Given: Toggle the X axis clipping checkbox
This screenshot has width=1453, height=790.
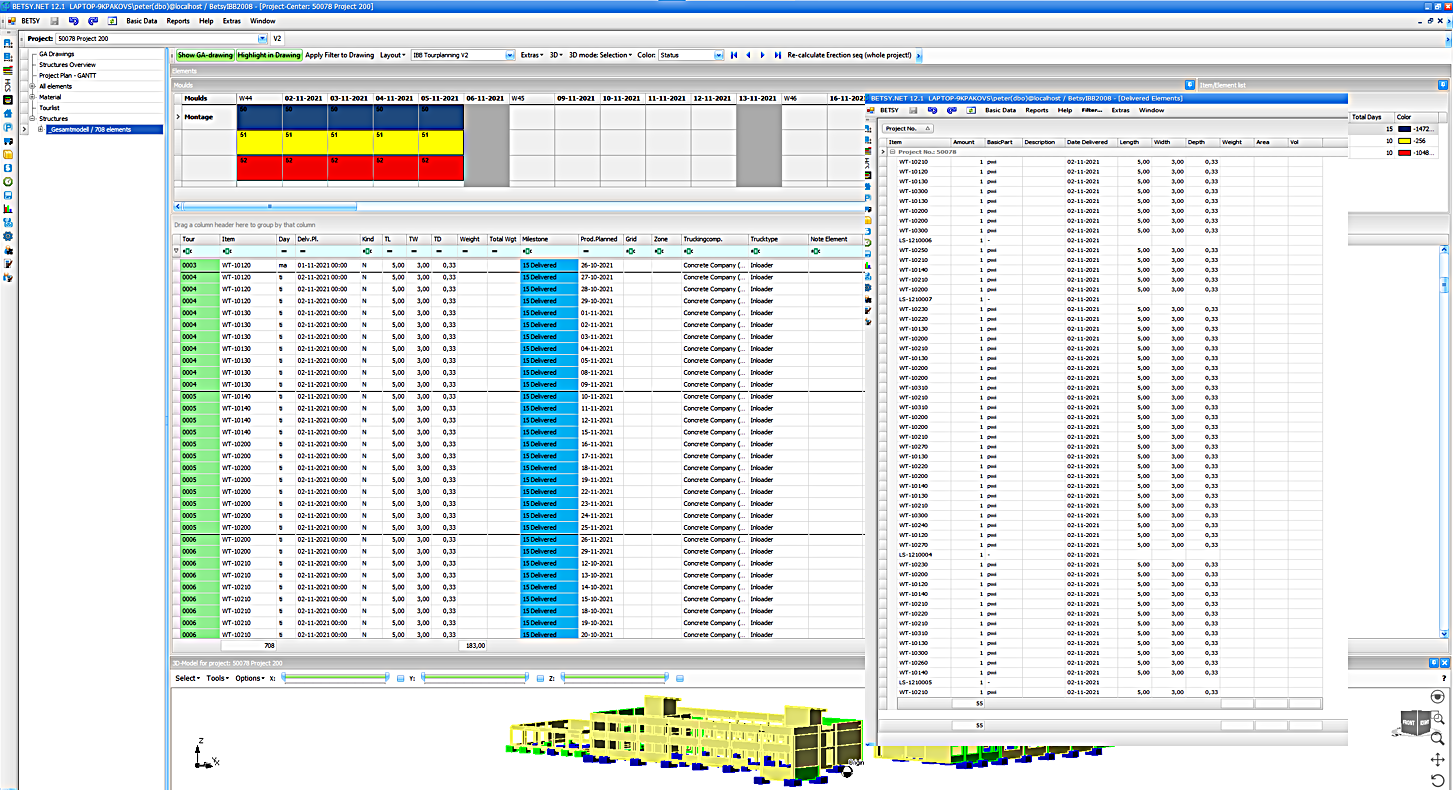Looking at the screenshot, I should (x=400, y=678).
